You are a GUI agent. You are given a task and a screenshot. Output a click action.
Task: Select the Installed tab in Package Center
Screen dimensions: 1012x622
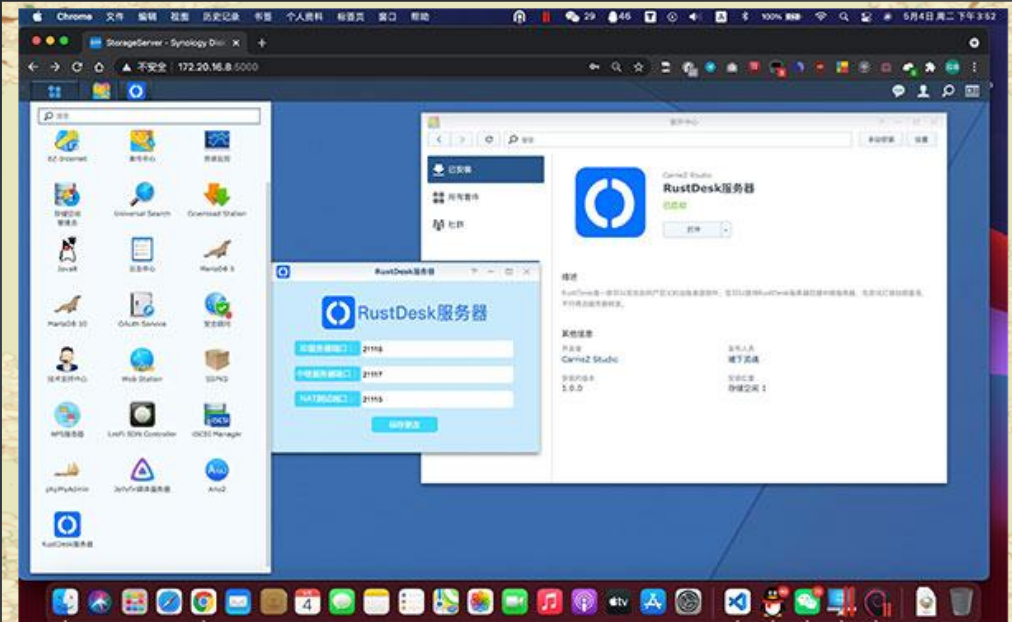click(x=486, y=170)
